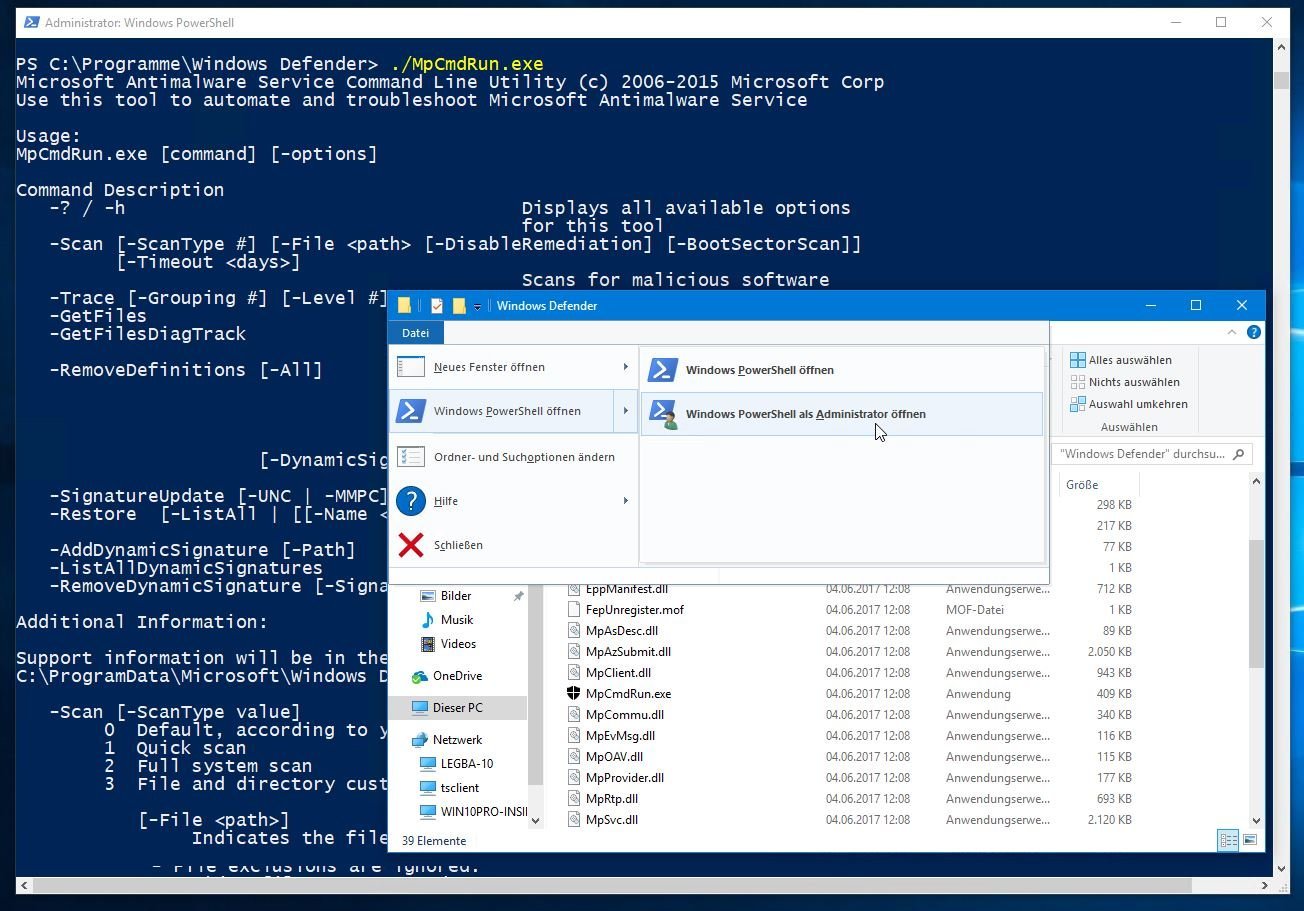Switch to the details view layout
Viewport: 1304px width, 911px height.
pos(1228,841)
